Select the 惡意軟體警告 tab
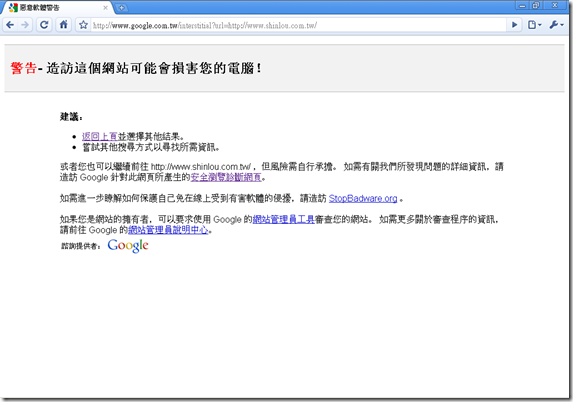This screenshot has width=573, height=402. pyautogui.click(x=58, y=8)
